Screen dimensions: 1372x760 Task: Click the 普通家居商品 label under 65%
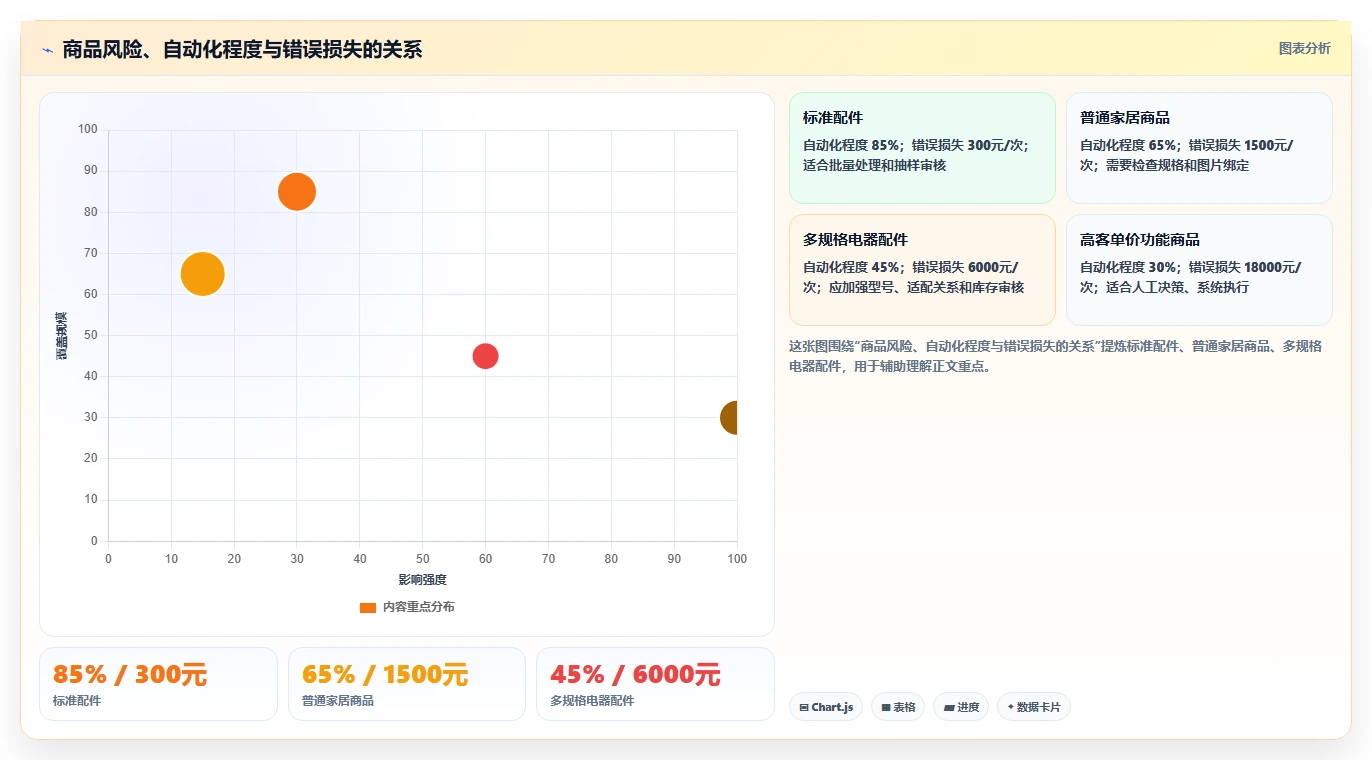tap(338, 701)
